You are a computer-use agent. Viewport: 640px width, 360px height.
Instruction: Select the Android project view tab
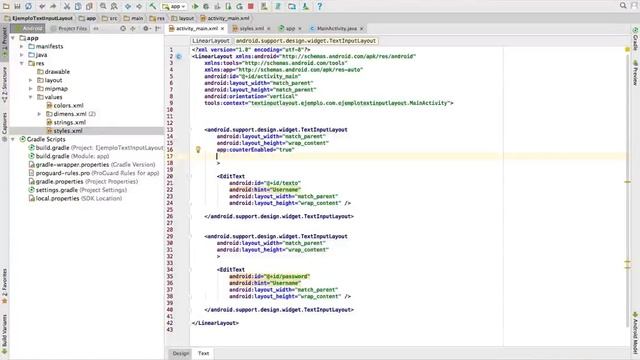pyautogui.click(x=28, y=29)
